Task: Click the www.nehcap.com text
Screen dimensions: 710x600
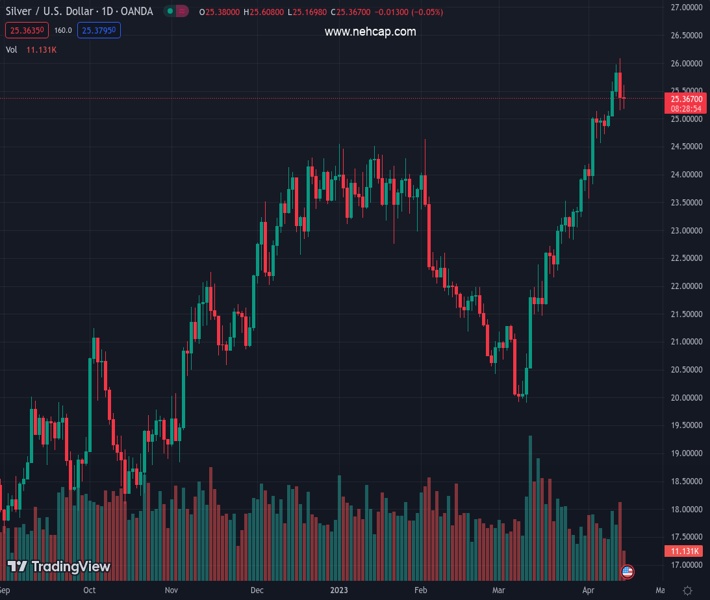Action: [370, 32]
